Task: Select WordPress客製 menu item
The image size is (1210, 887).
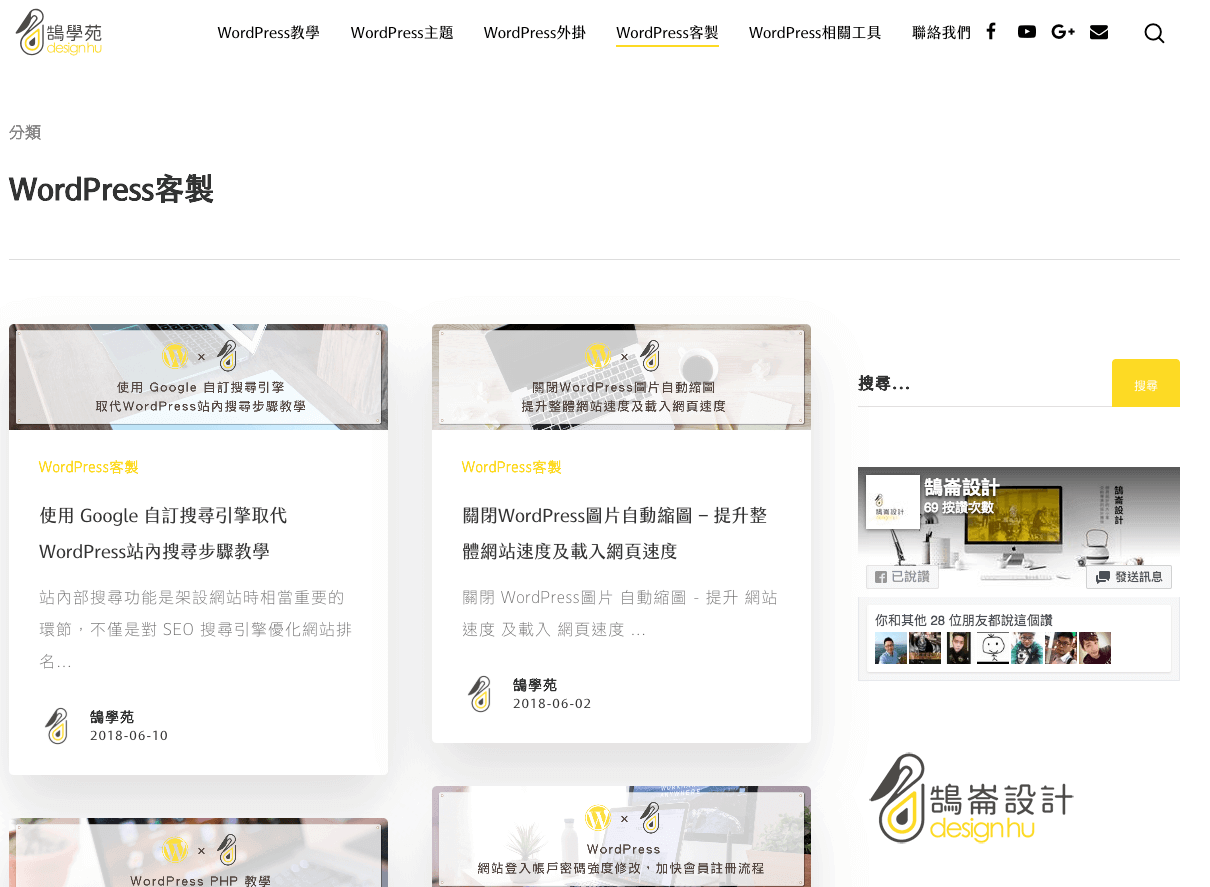Action: (x=667, y=33)
